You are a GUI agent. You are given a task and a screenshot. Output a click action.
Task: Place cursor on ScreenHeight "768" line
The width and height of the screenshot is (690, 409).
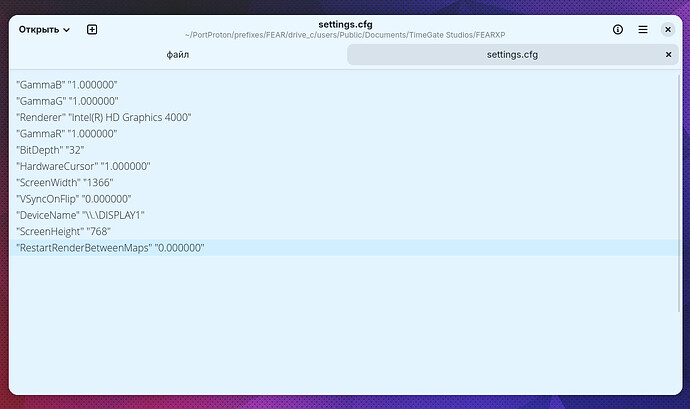click(x=63, y=231)
